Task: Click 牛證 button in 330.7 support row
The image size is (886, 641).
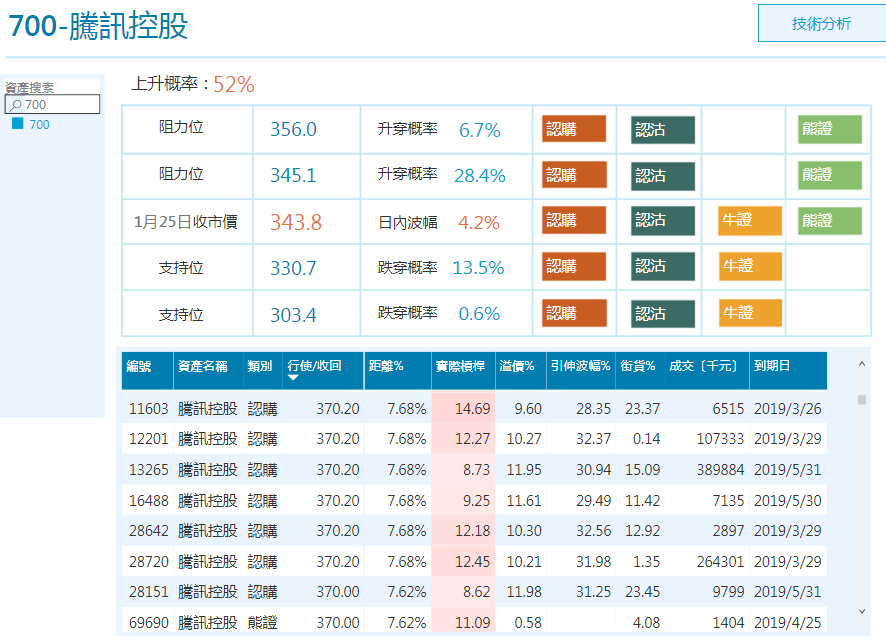Action: (x=750, y=266)
